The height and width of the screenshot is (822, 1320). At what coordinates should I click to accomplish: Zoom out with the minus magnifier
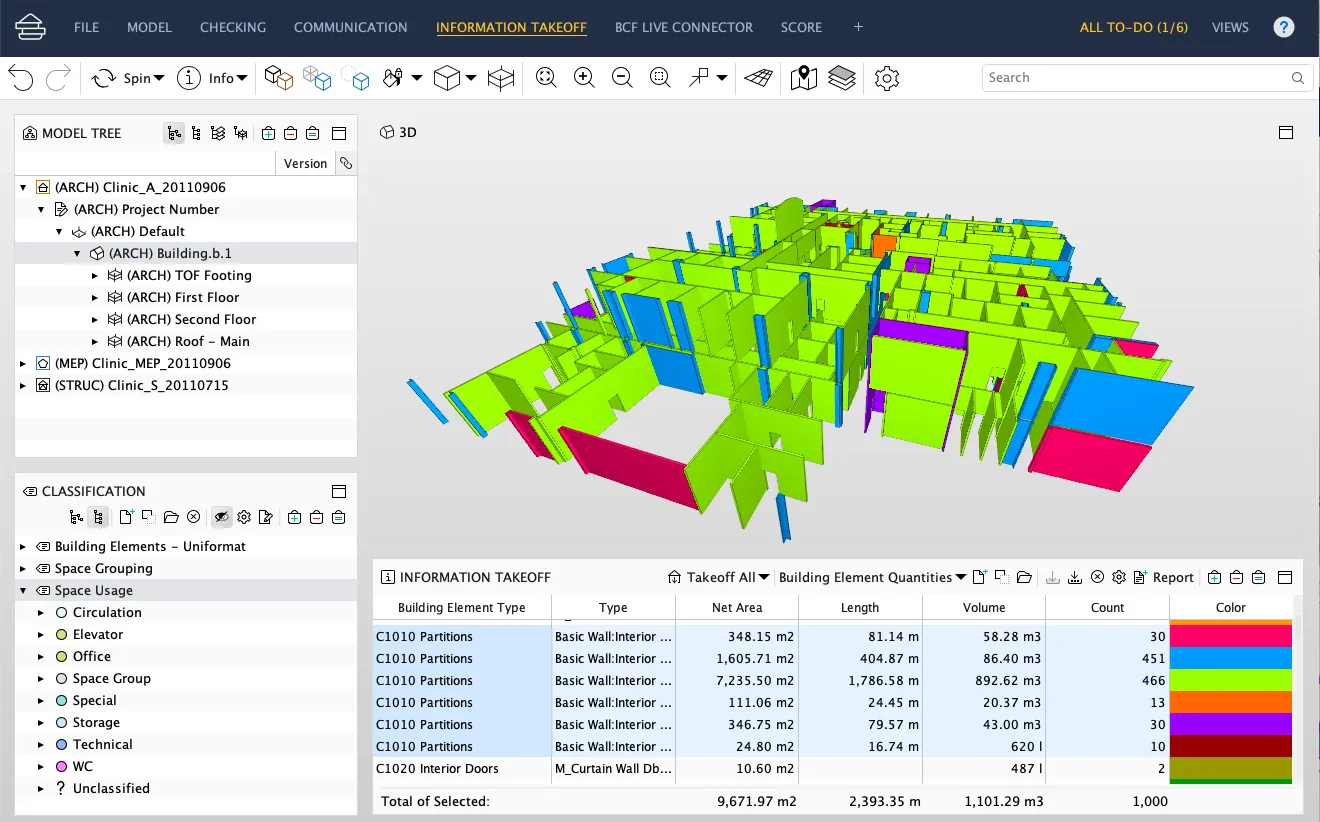pos(622,78)
